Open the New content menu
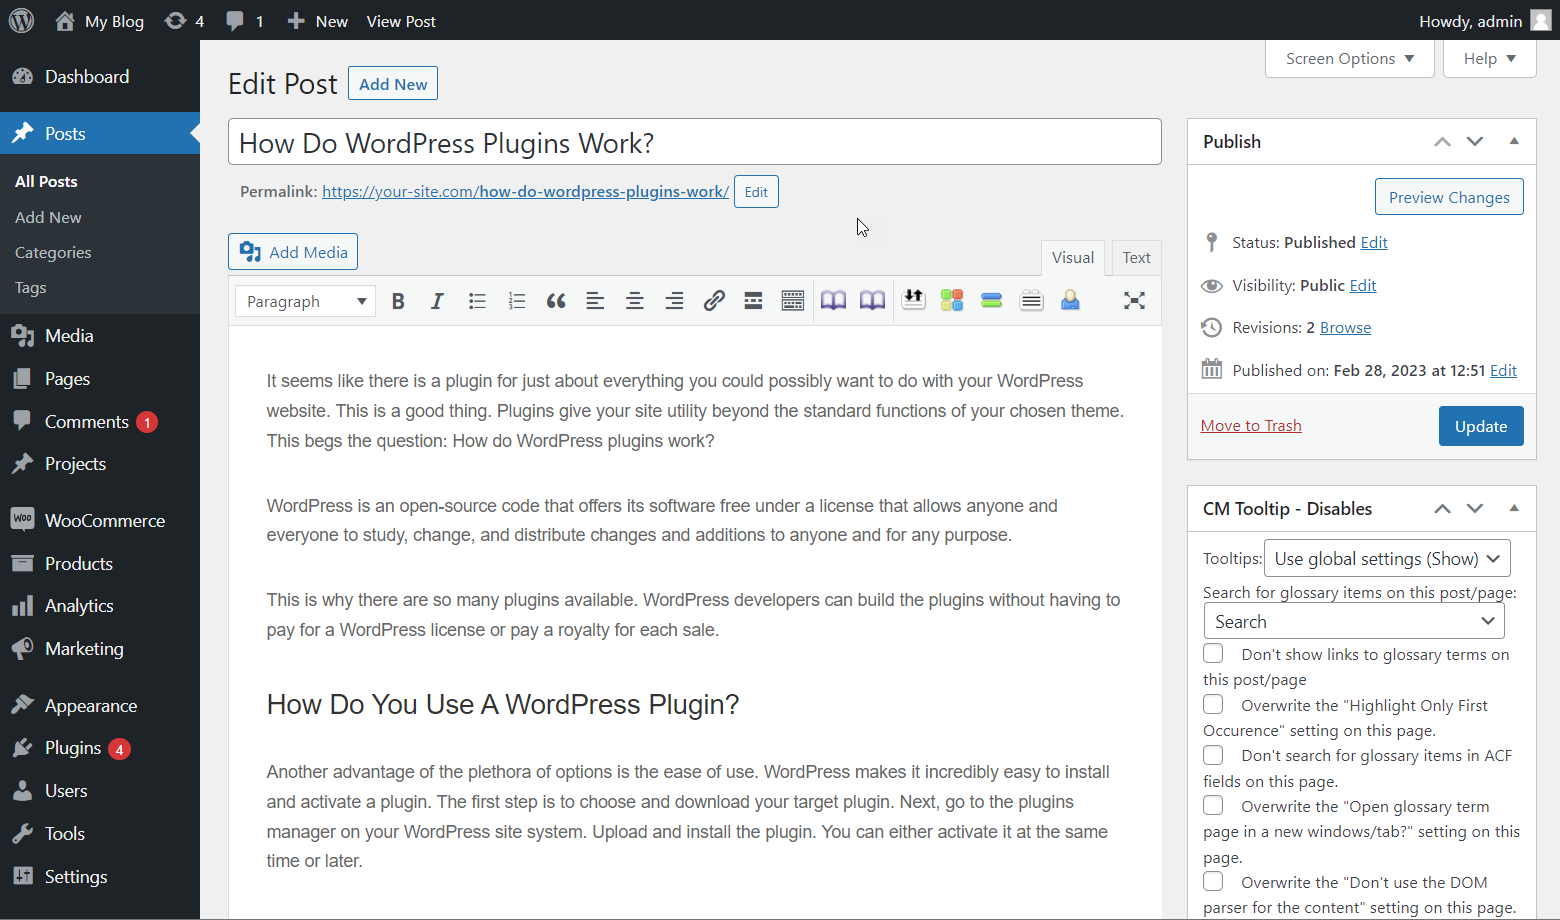The image size is (1560, 920). [x=317, y=21]
